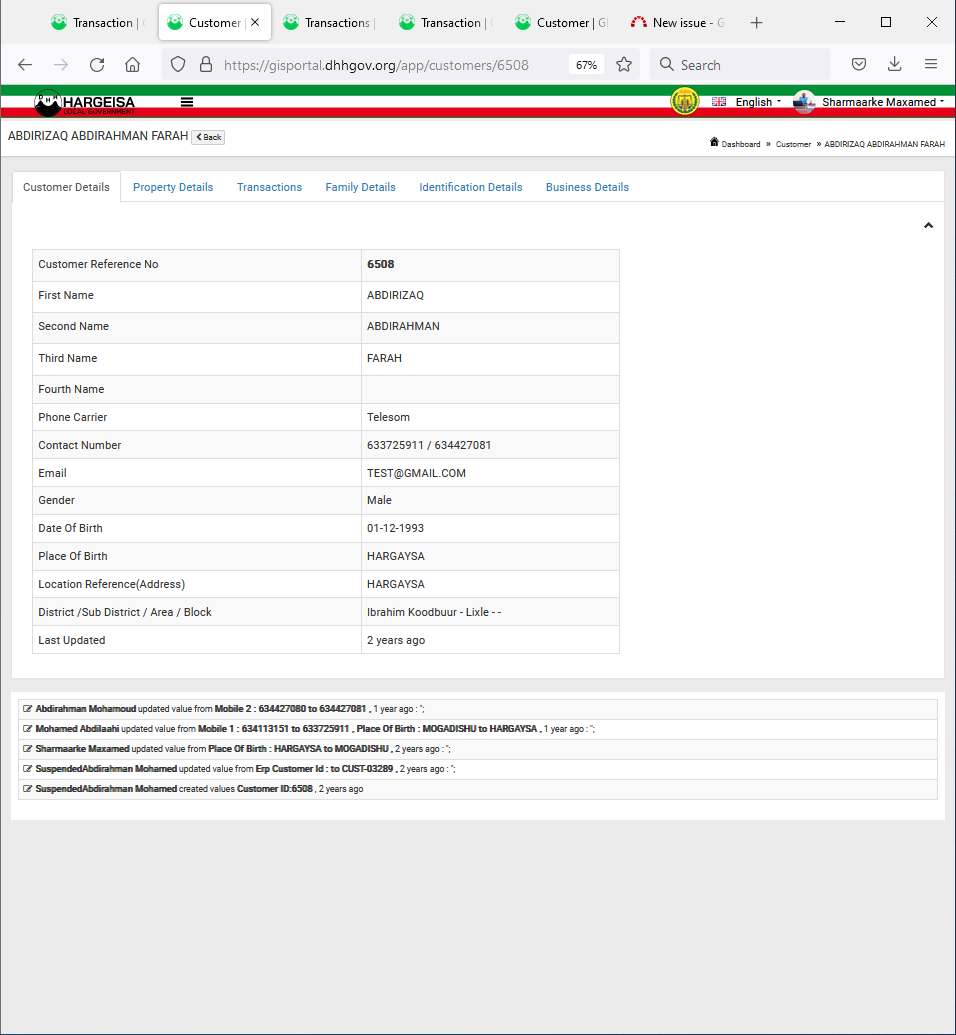The image size is (956, 1035).
Task: Open the browser downloads icon
Action: 895,64
